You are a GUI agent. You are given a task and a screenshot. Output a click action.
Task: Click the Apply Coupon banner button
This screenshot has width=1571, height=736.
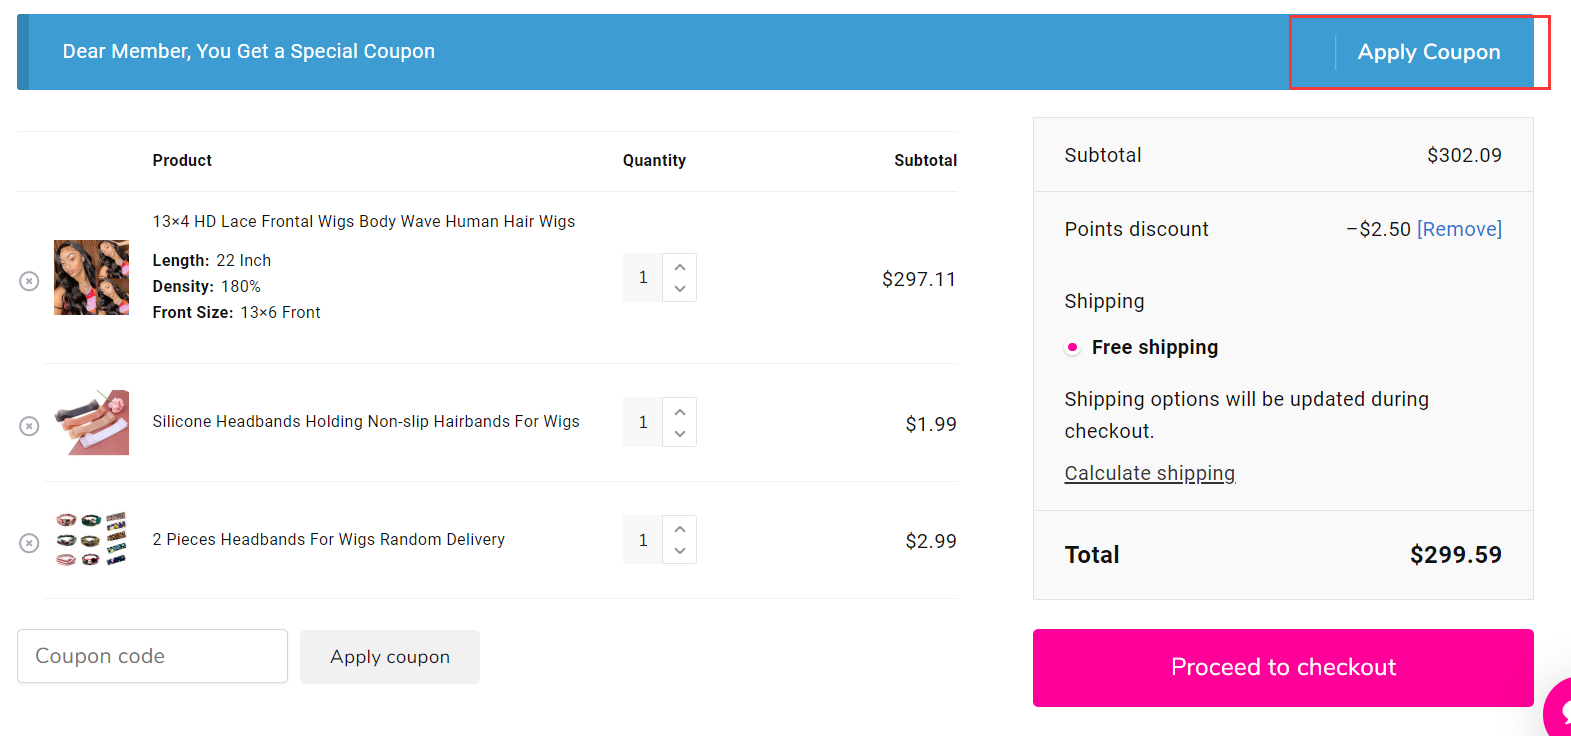pos(1428,52)
